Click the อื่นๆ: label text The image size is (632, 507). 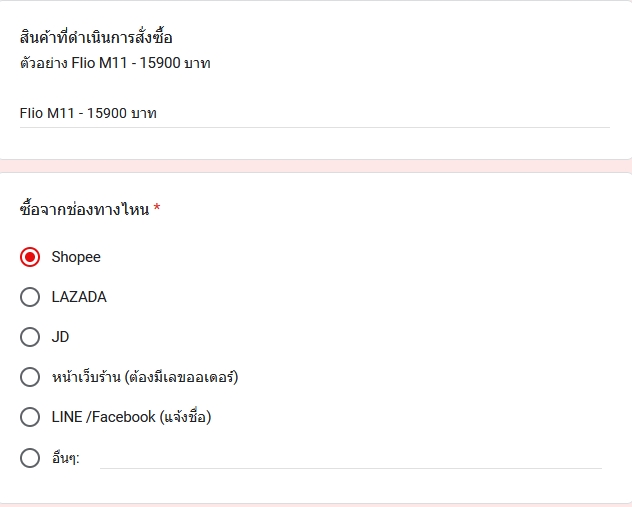click(66, 458)
